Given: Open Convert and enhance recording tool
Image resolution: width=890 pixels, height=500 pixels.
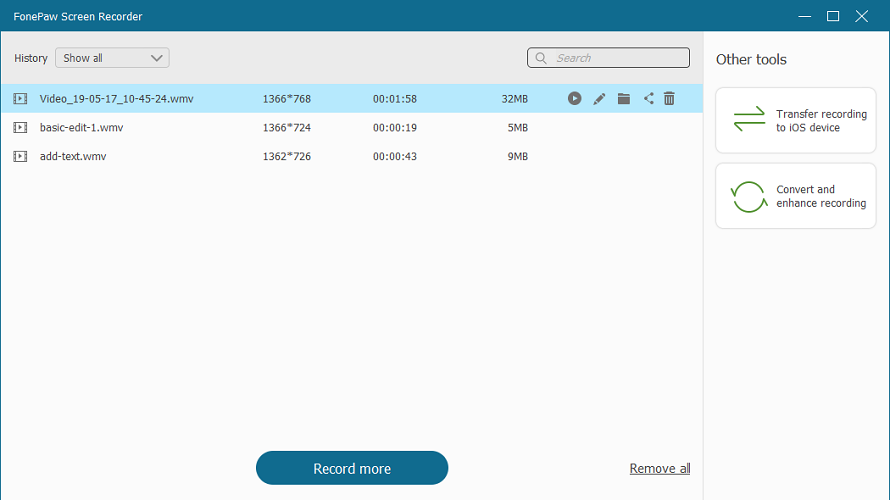Looking at the screenshot, I should [796, 196].
